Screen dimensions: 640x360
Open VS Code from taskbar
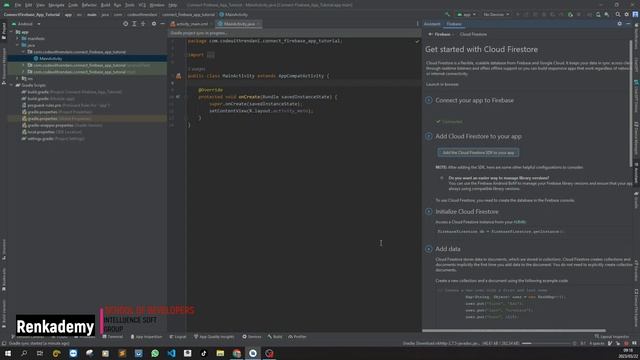171,353
